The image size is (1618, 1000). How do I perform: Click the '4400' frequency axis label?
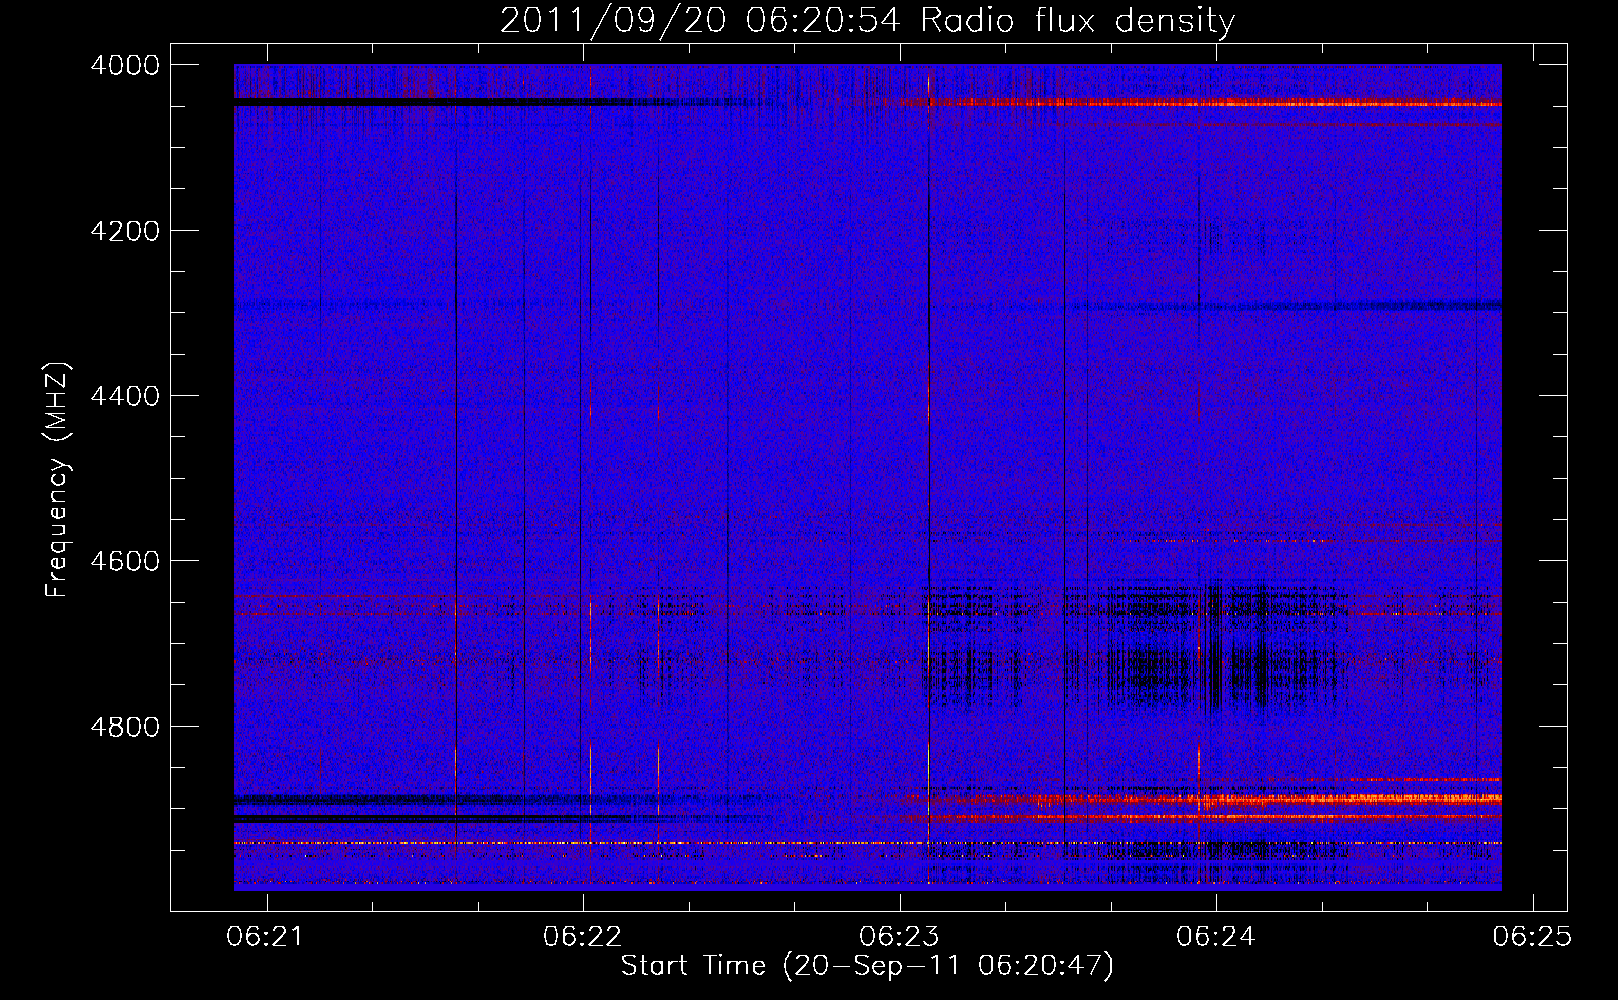[x=125, y=396]
